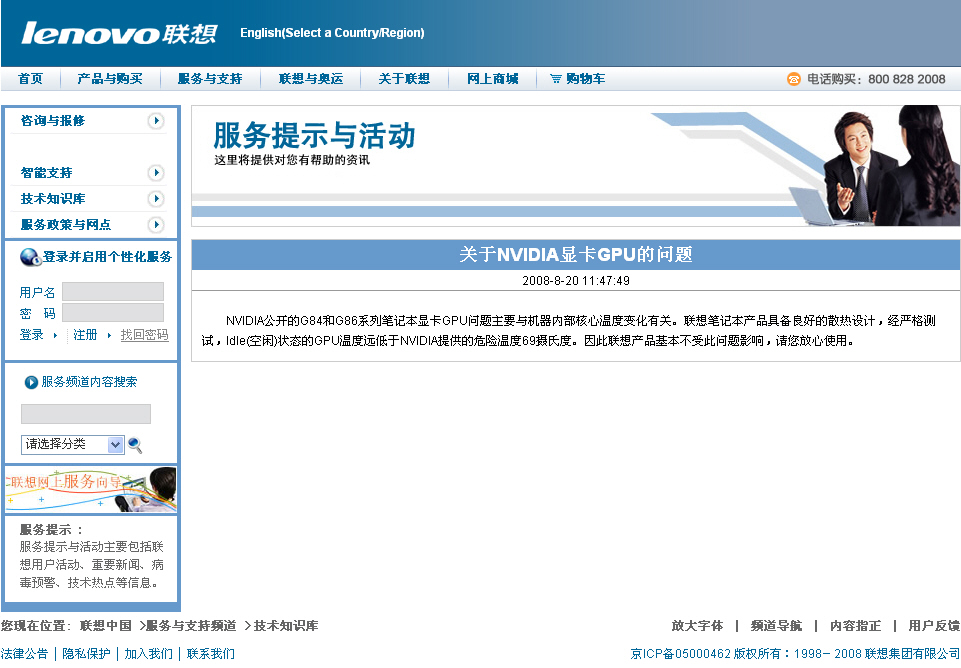
Task: Click the article title 关于NVIDIA显卡GPU的问题
Action: pyautogui.click(x=575, y=254)
